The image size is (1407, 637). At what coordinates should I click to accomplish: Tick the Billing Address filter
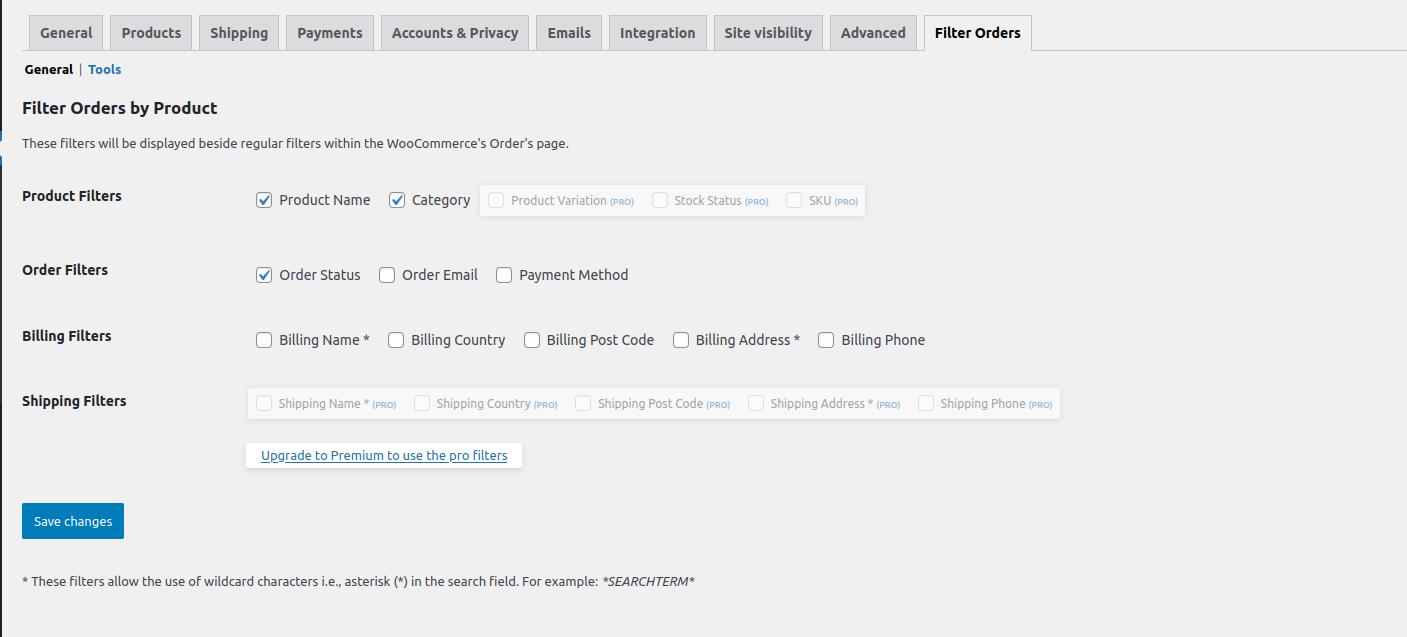click(x=681, y=340)
